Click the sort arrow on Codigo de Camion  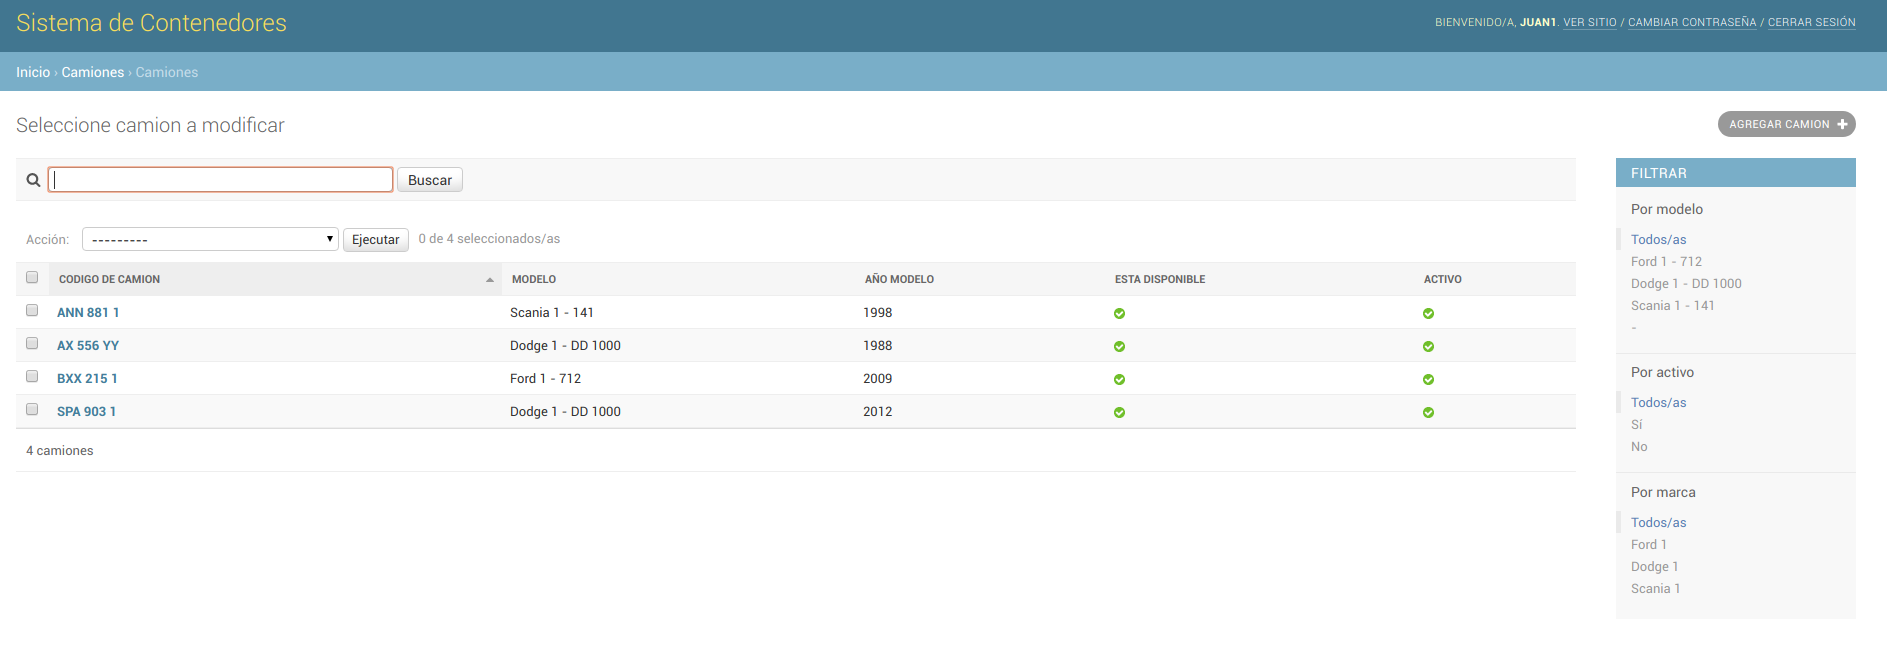(490, 280)
